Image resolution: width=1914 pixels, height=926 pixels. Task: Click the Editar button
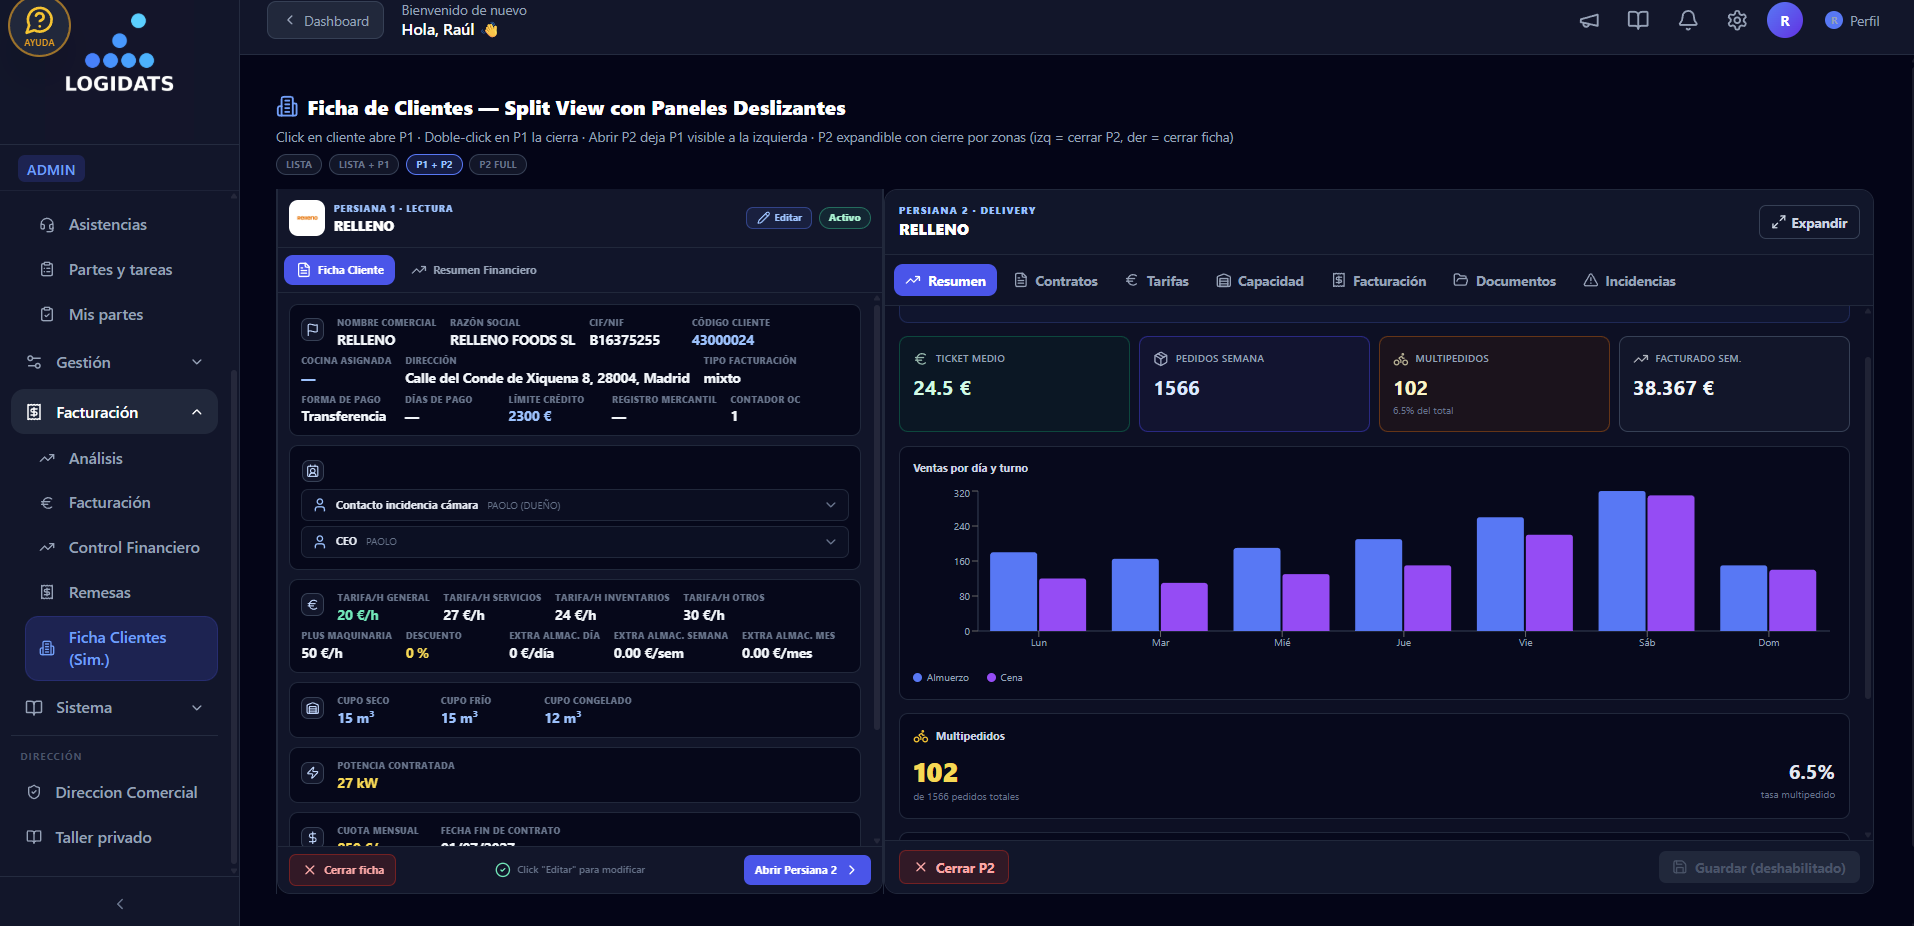click(x=779, y=218)
